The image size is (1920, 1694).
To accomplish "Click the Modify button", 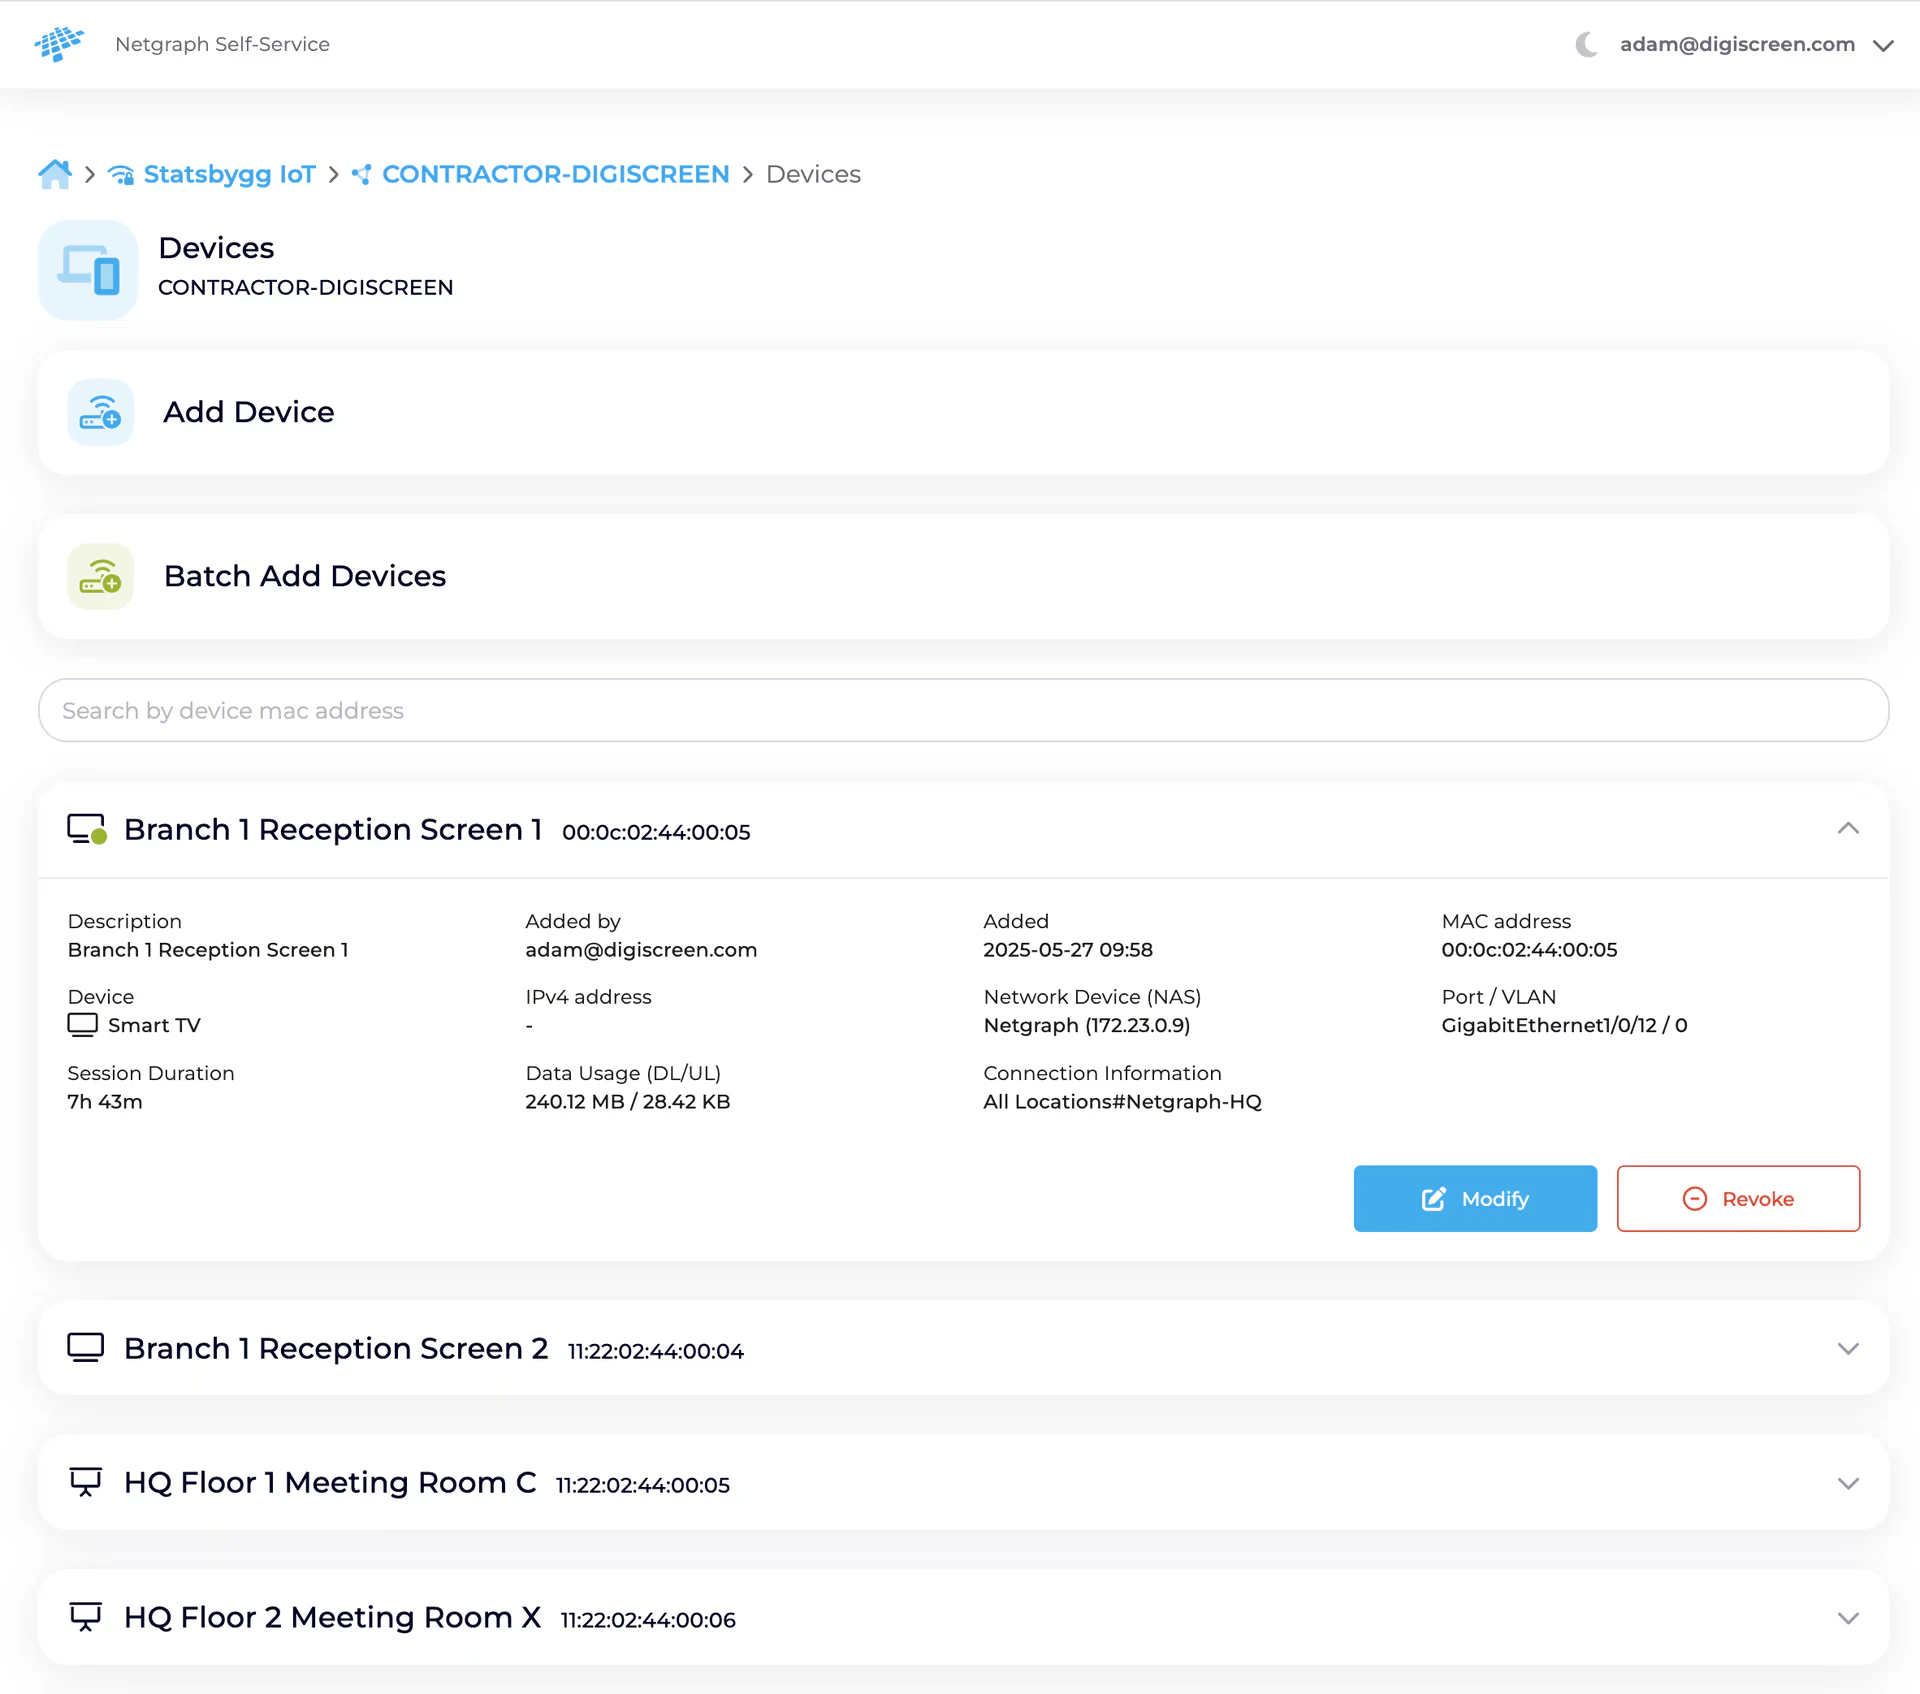I will (x=1475, y=1198).
